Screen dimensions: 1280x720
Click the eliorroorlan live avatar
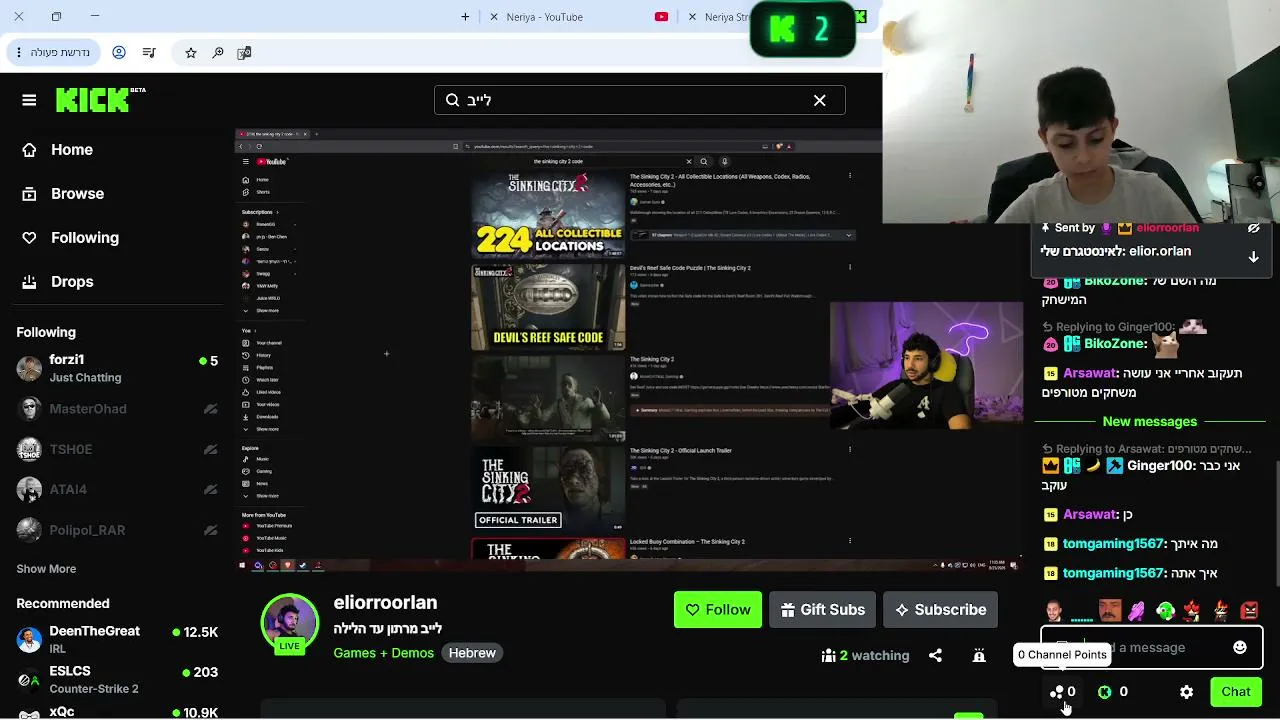pyautogui.click(x=289, y=625)
